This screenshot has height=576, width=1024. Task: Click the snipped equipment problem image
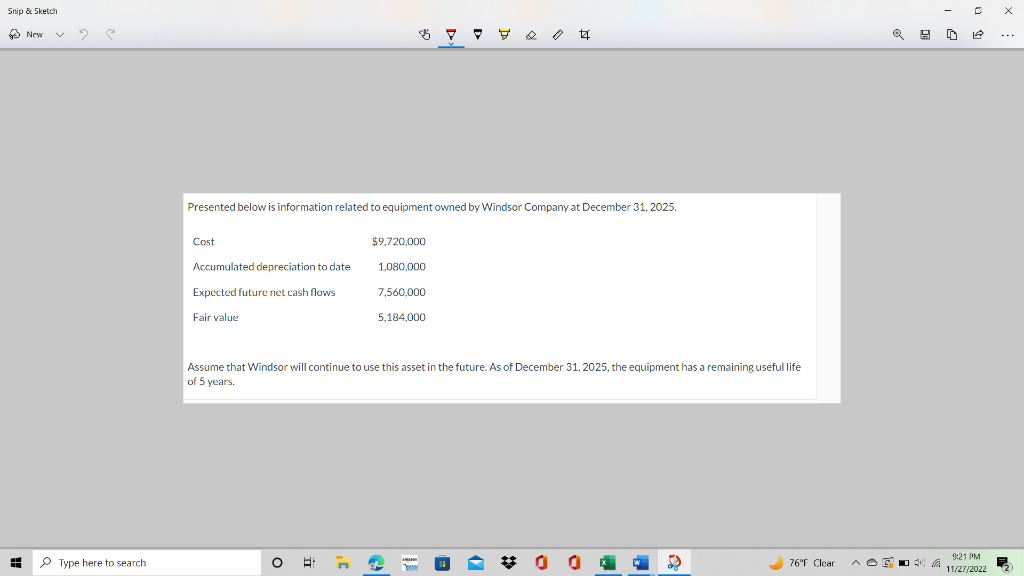click(511, 298)
